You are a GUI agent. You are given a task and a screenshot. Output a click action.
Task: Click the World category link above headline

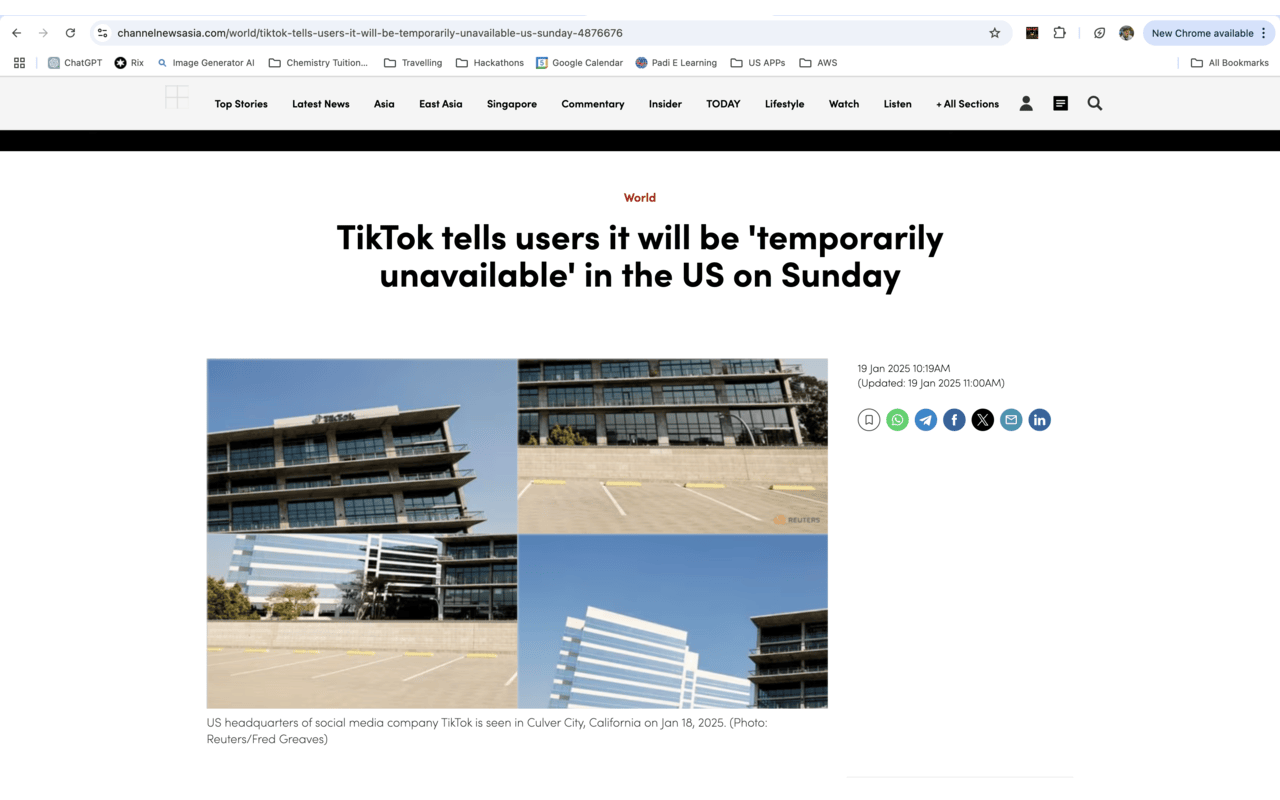tap(640, 198)
